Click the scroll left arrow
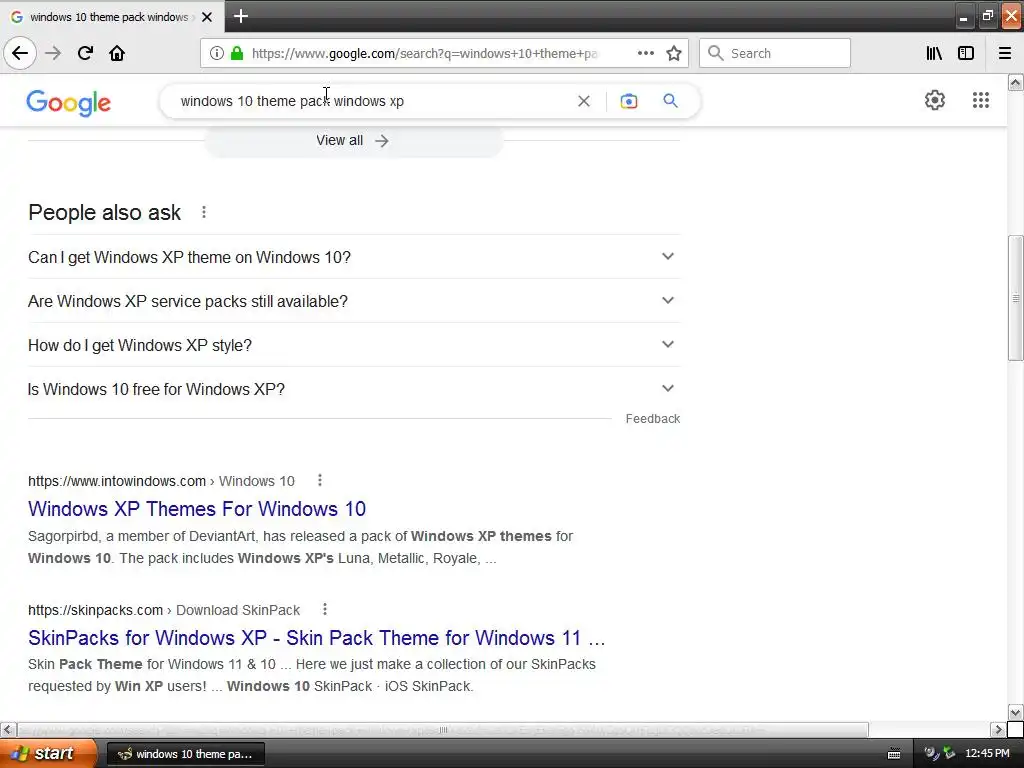The height and width of the screenshot is (768, 1024). [x=8, y=729]
